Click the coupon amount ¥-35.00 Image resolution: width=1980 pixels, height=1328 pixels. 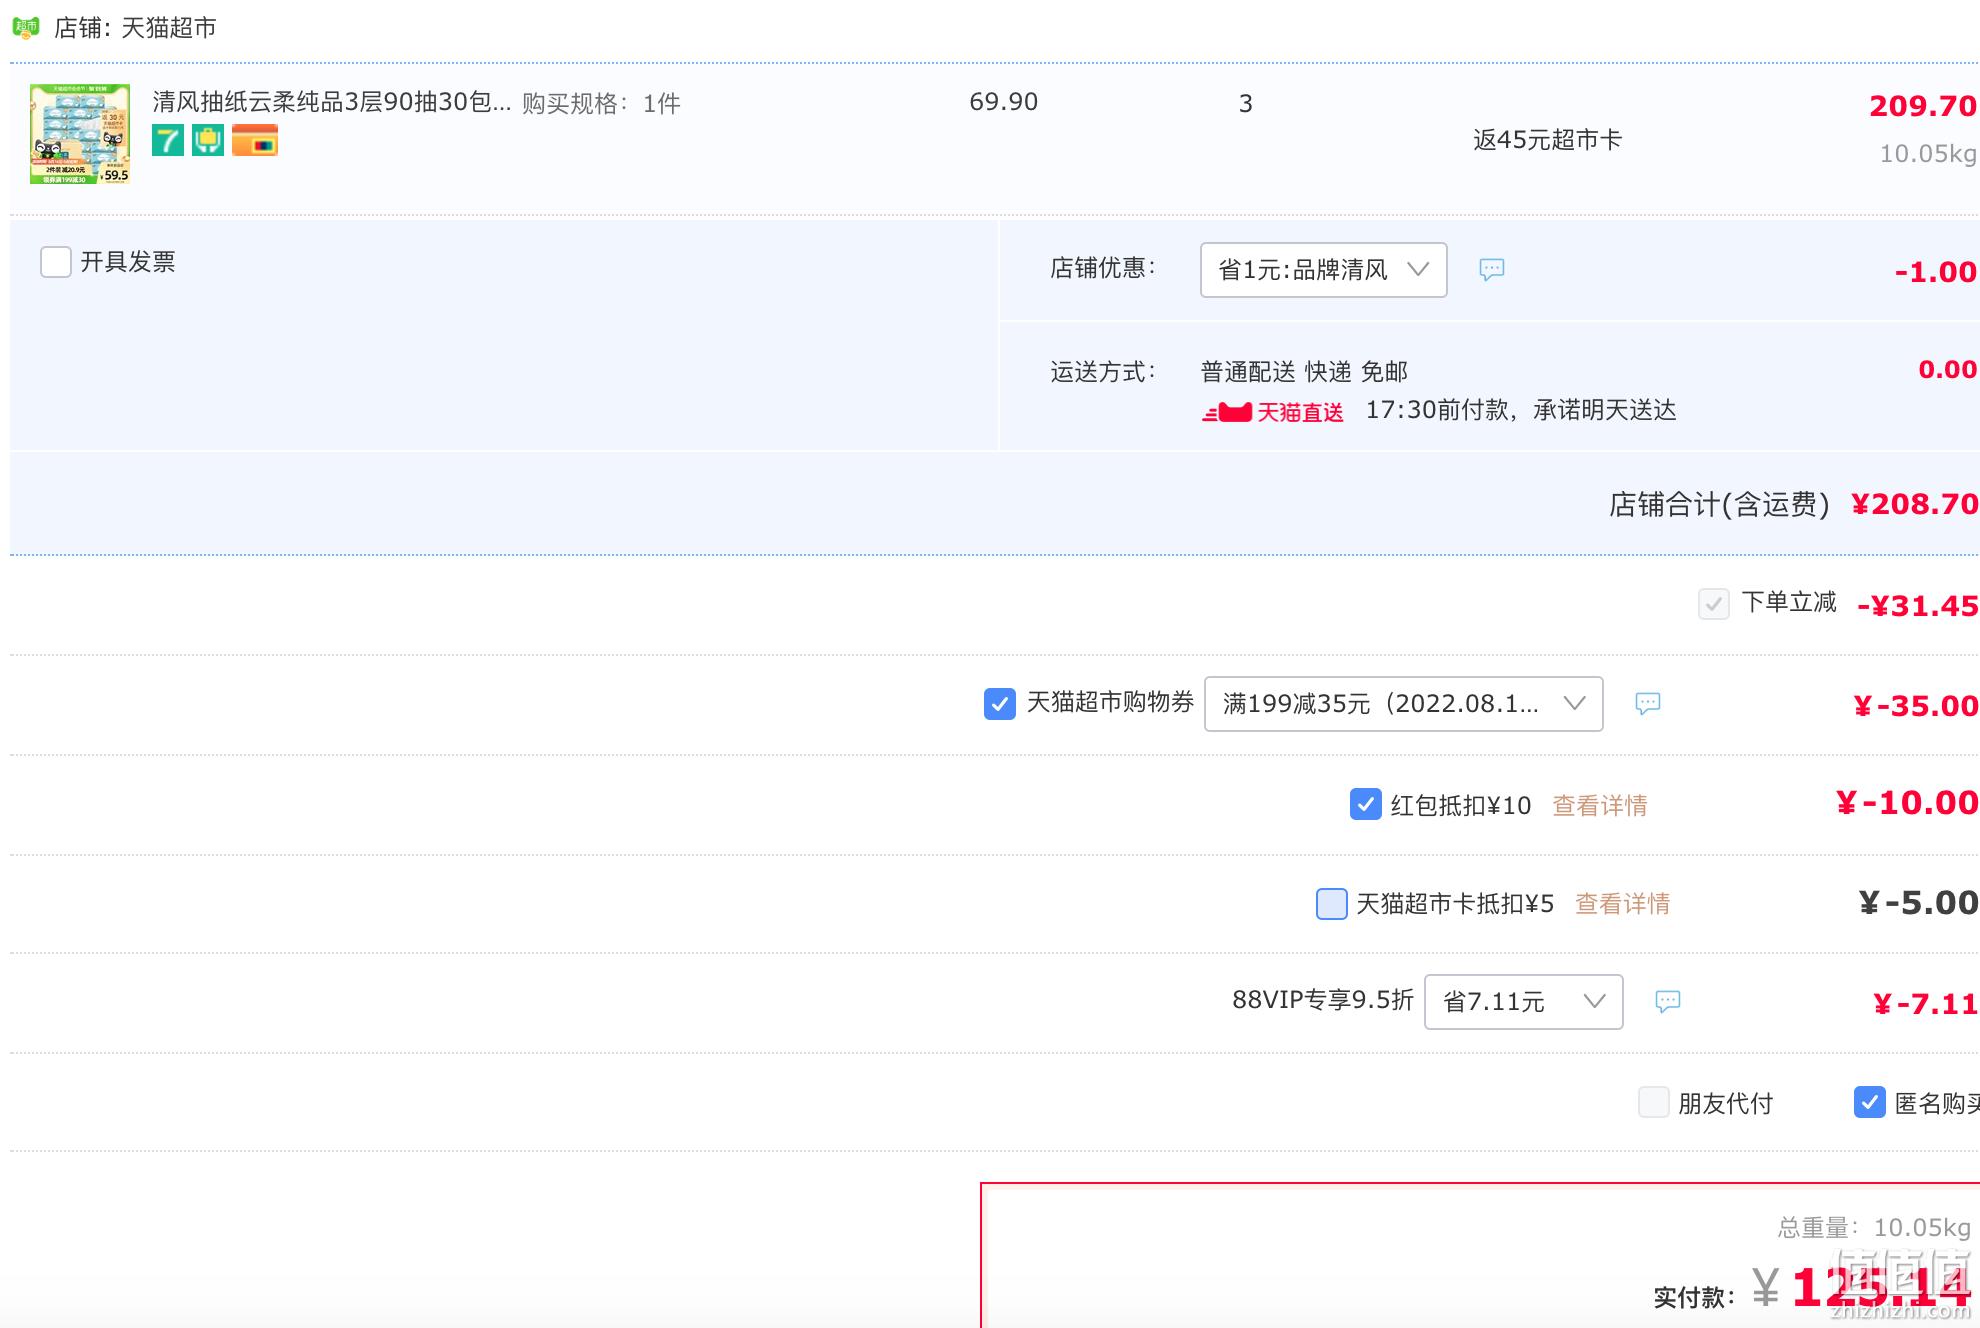click(1916, 706)
